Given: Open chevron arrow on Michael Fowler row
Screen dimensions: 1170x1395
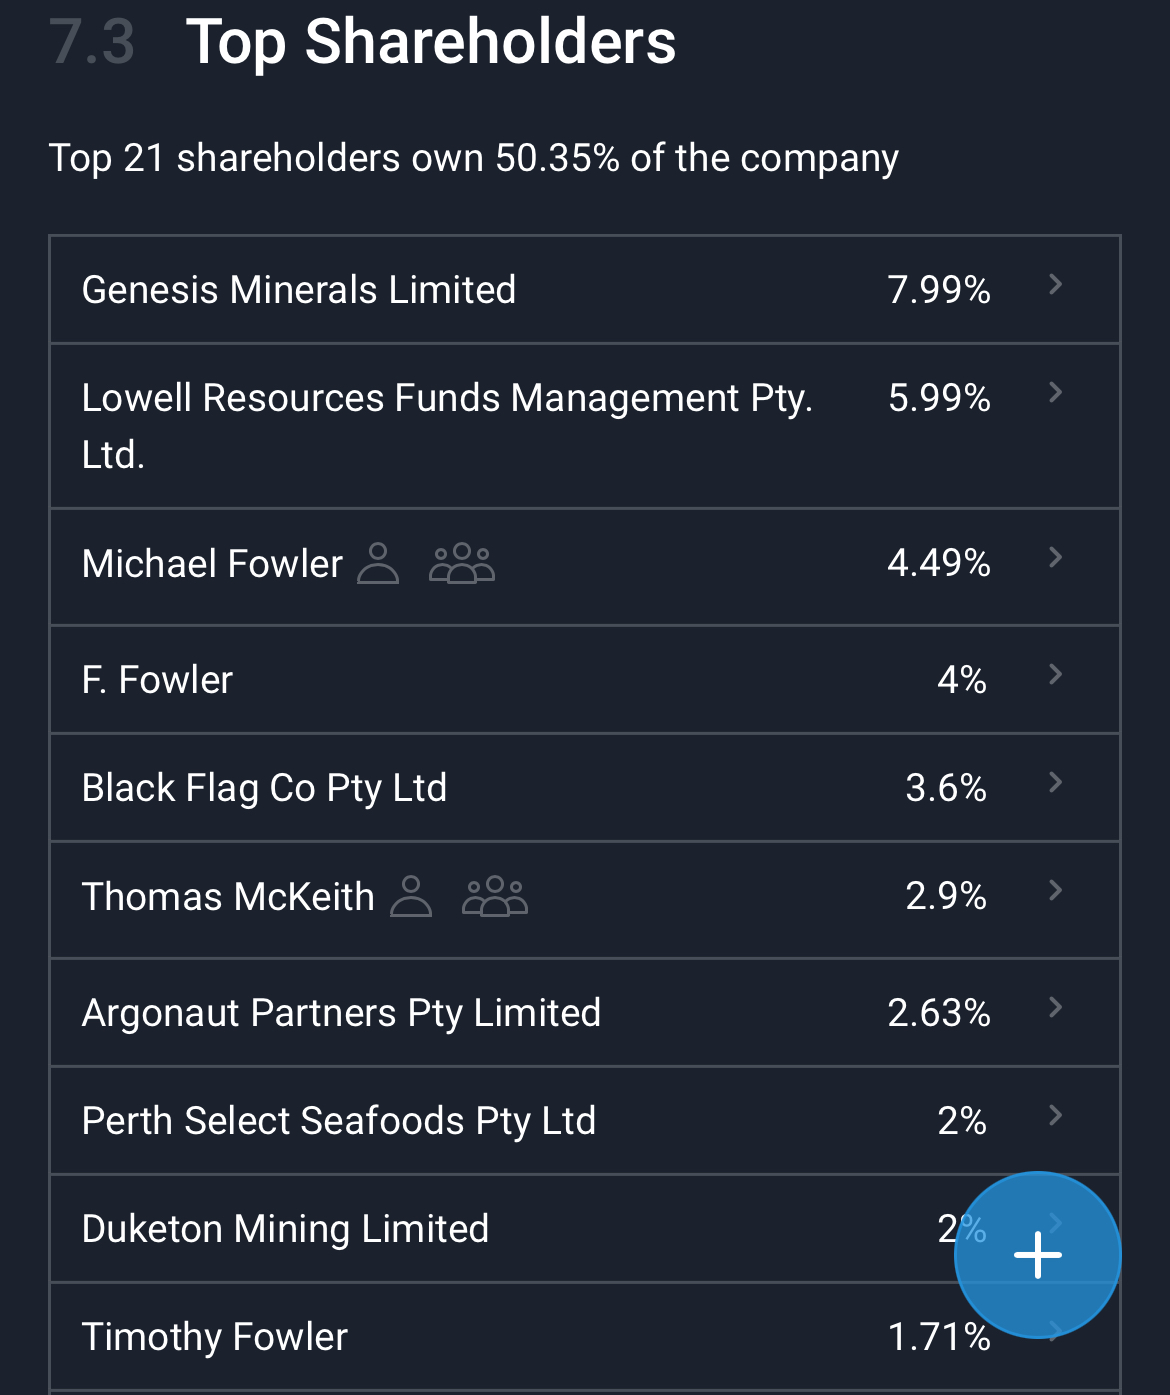Looking at the screenshot, I should pos(1055,558).
